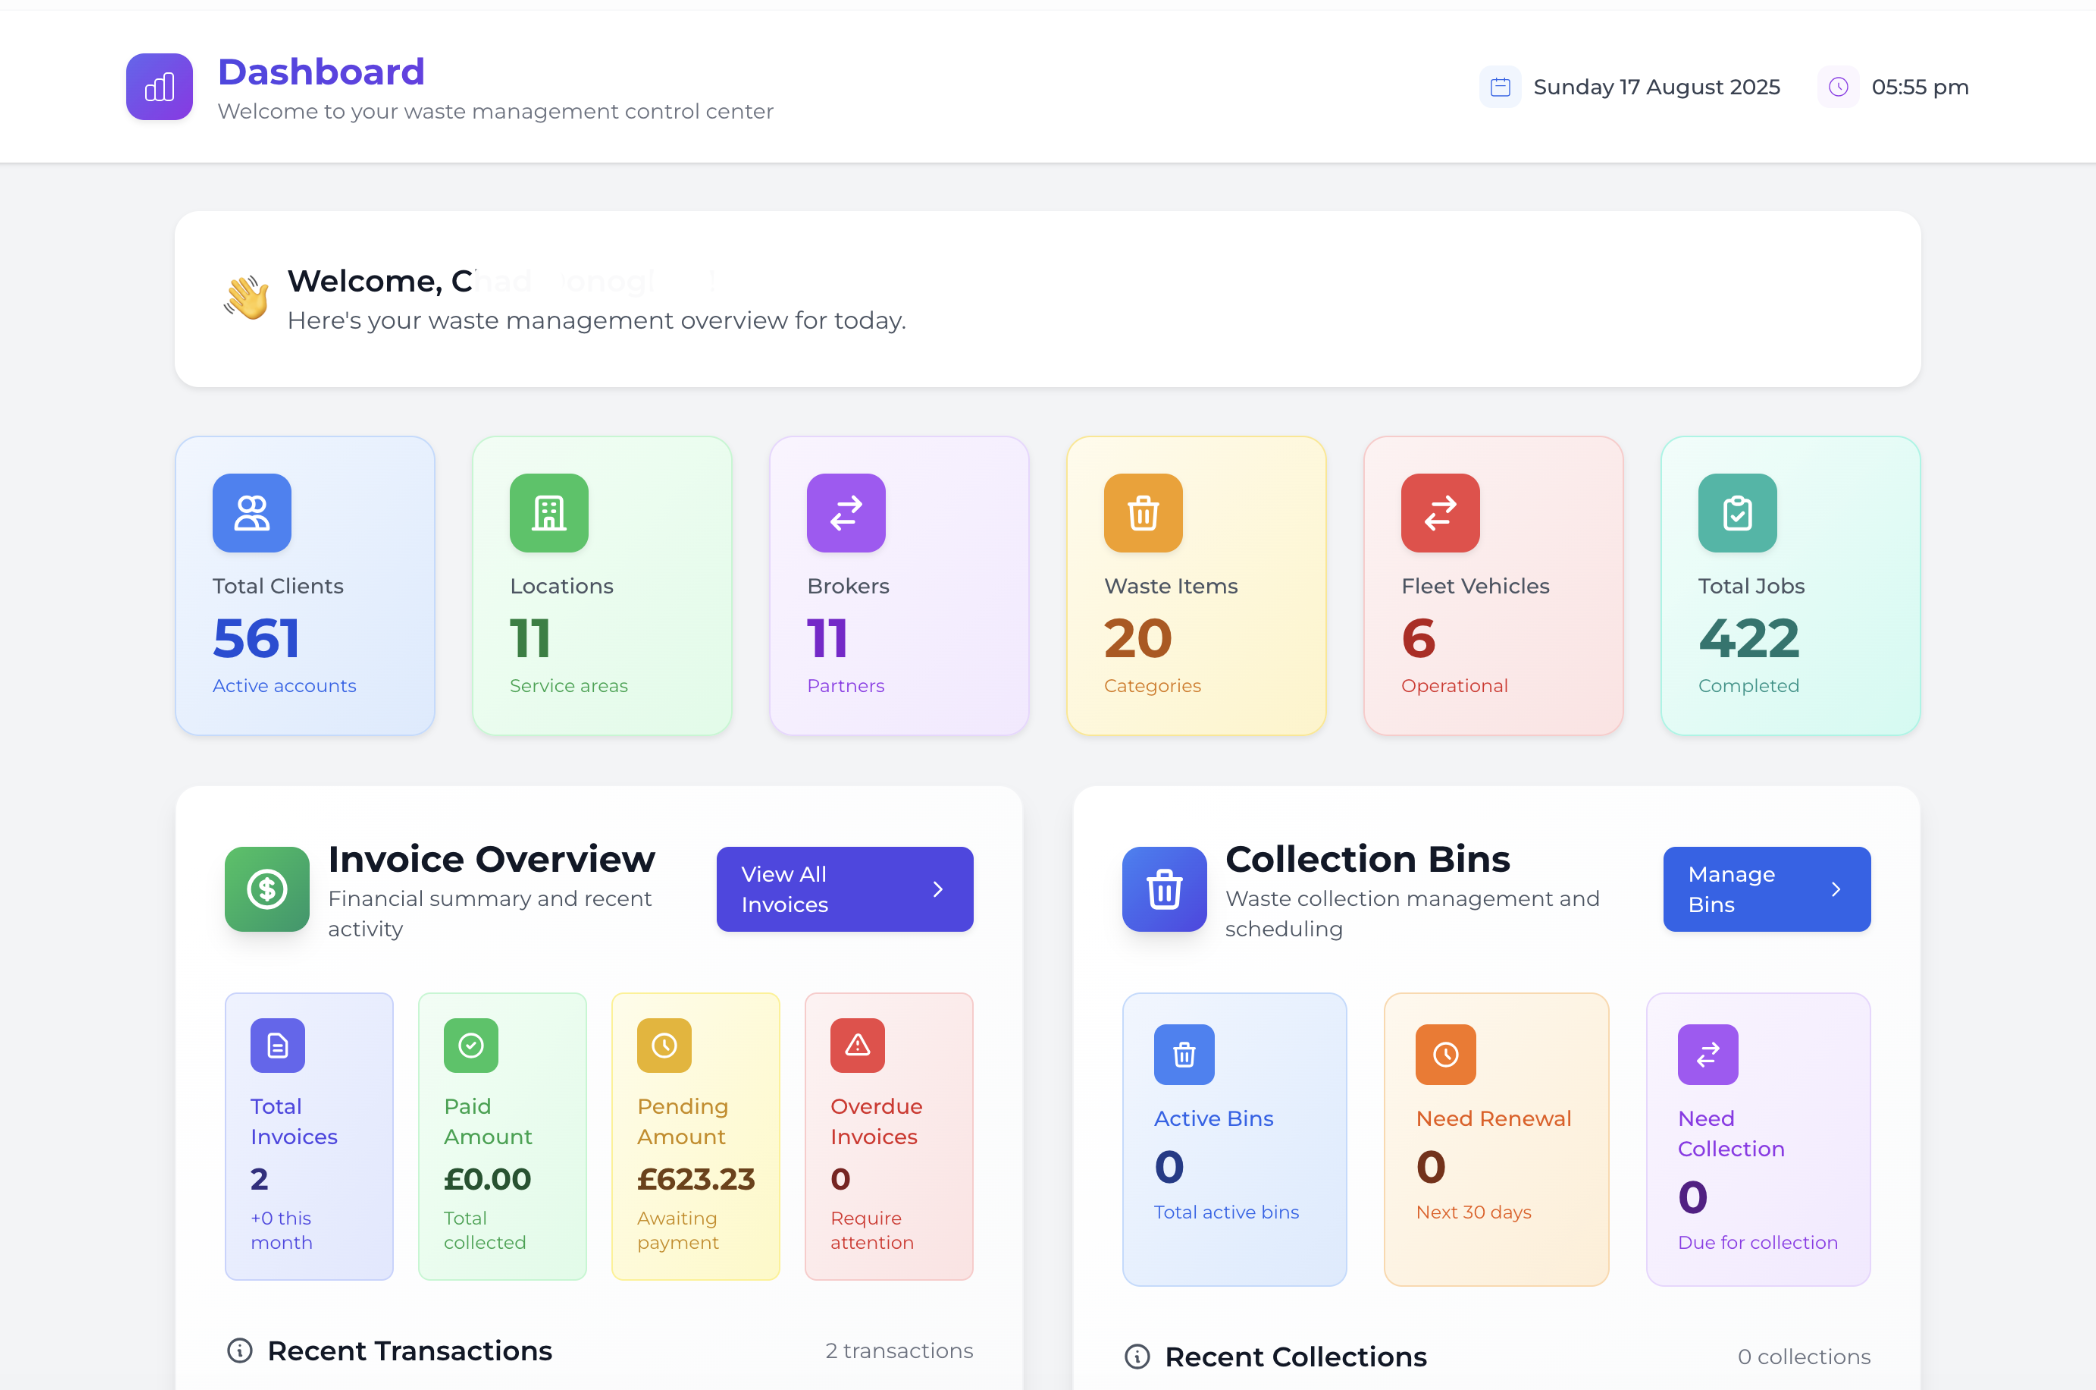This screenshot has height=1390, width=2096.
Task: Click the blue Collection Bins trash icon
Action: pyautogui.click(x=1164, y=889)
